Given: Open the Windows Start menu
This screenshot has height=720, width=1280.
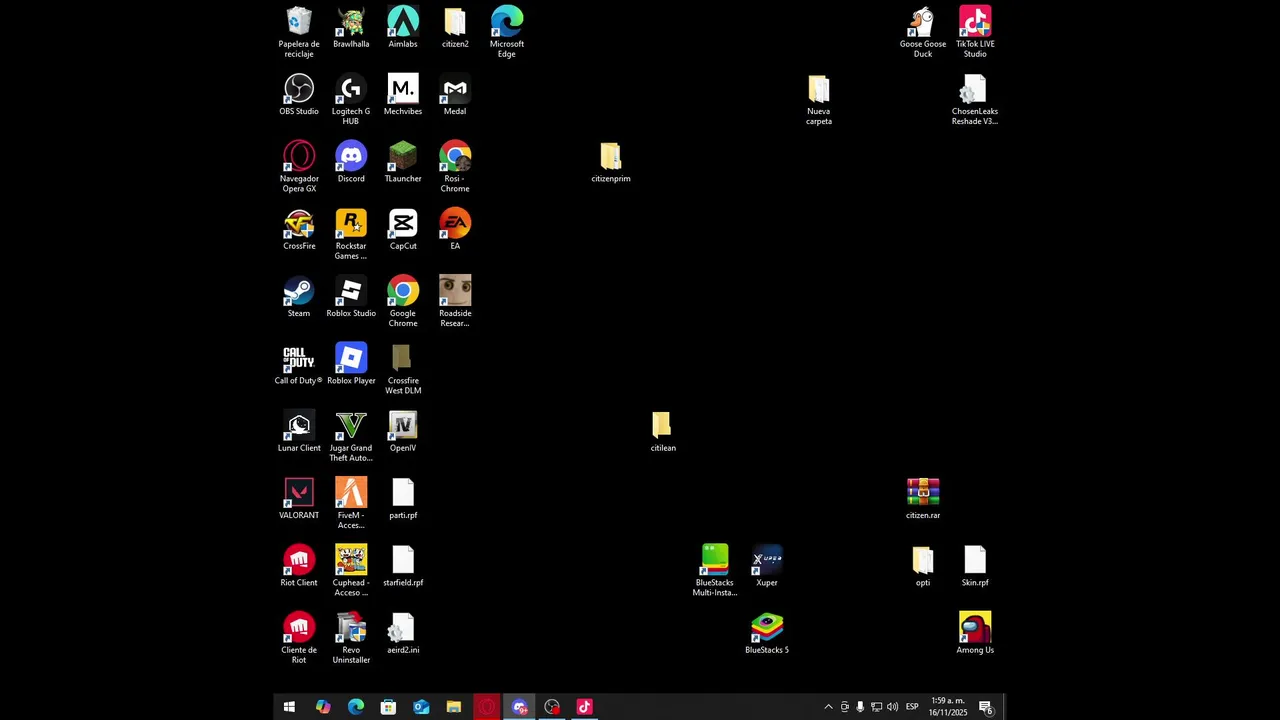Looking at the screenshot, I should click(x=289, y=707).
